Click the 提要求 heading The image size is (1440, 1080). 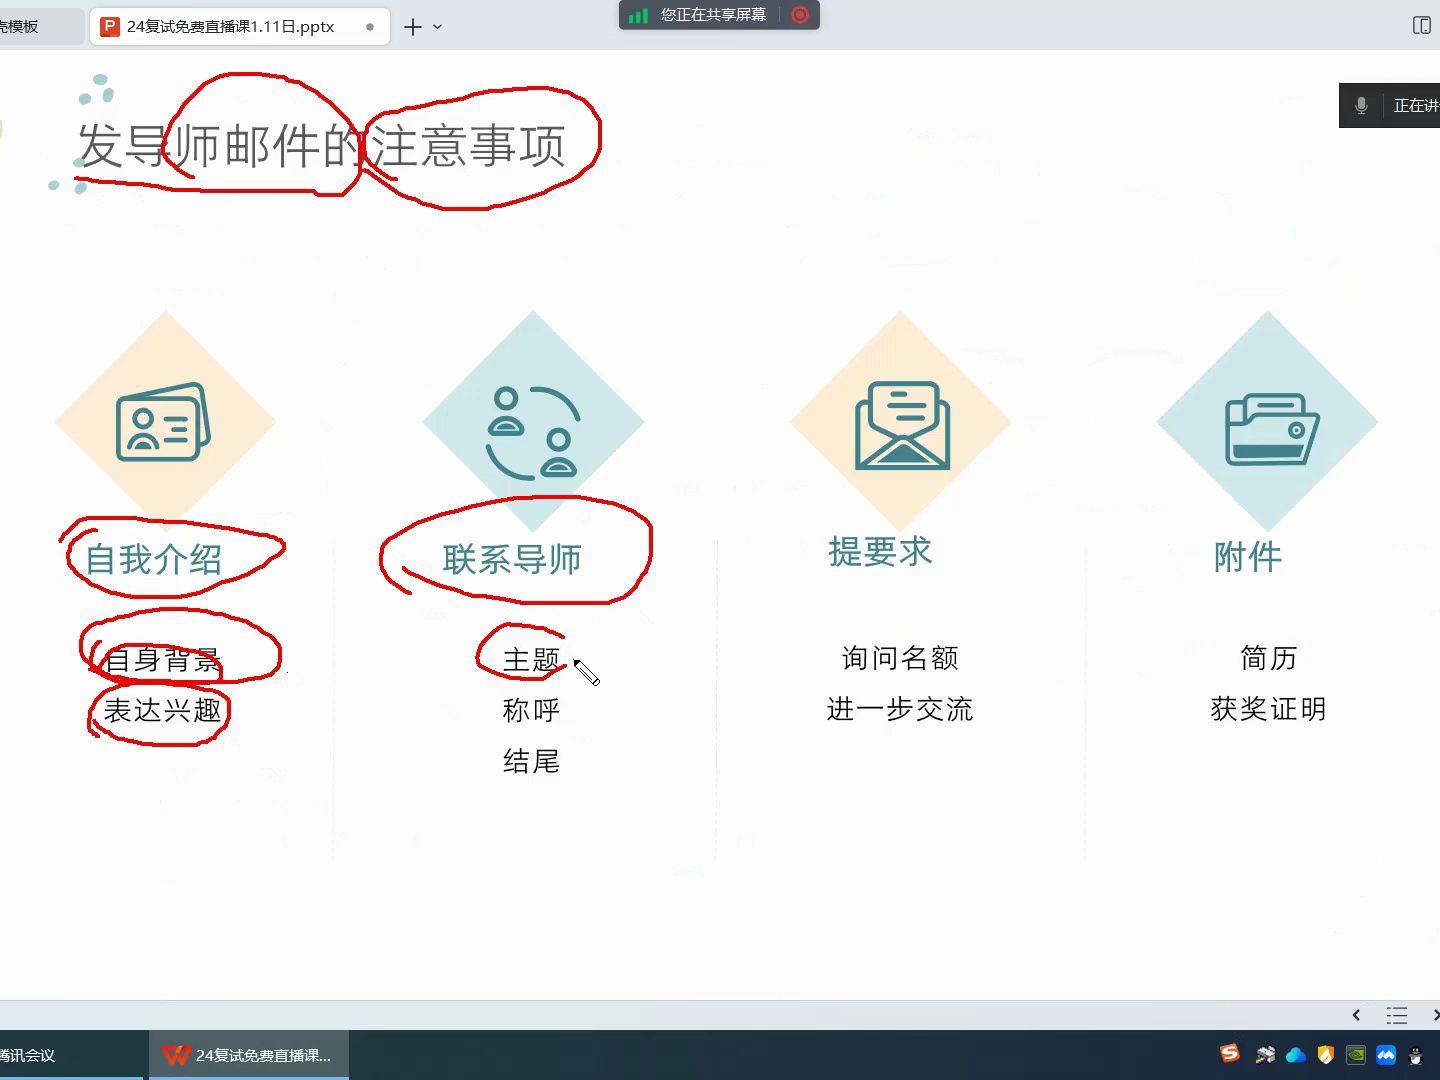(x=880, y=551)
